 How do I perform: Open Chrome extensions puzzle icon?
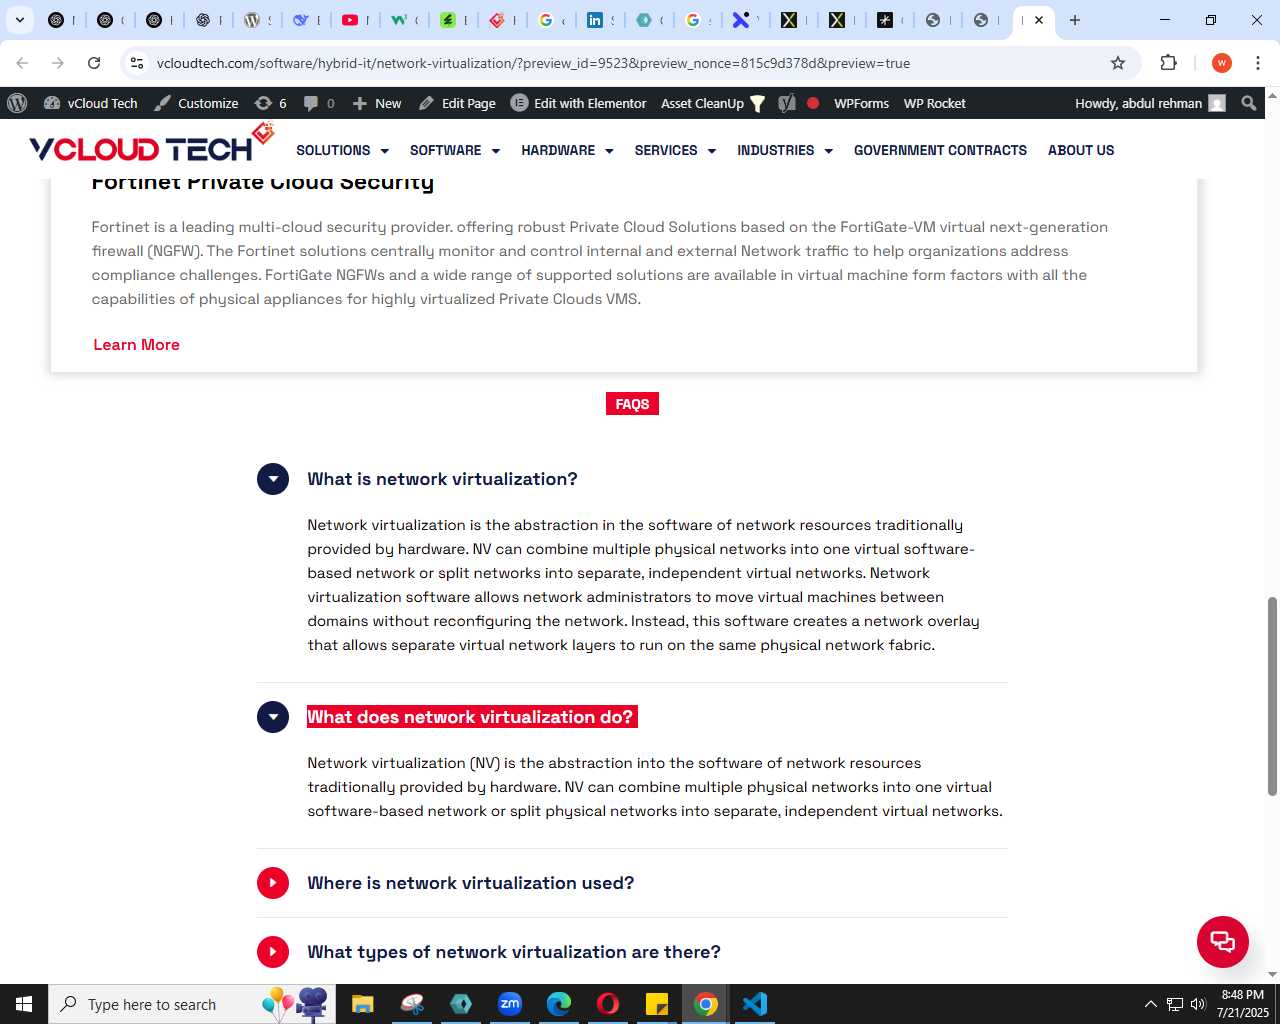click(1168, 63)
